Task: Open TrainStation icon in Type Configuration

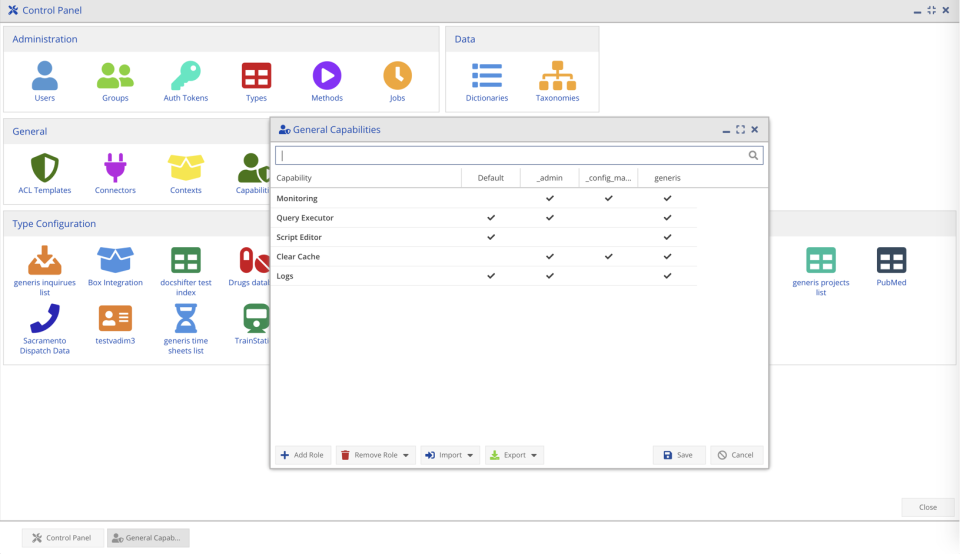Action: pos(256,318)
